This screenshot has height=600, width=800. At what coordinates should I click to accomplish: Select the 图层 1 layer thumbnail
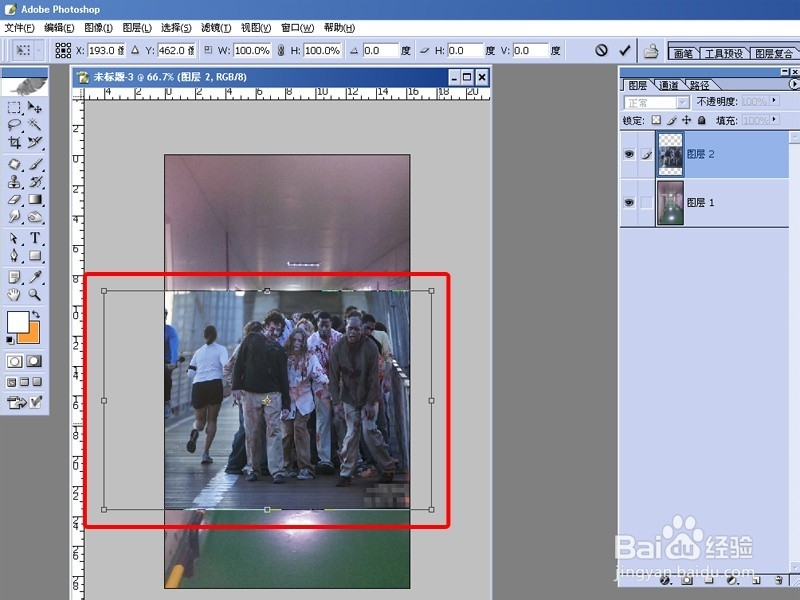670,203
